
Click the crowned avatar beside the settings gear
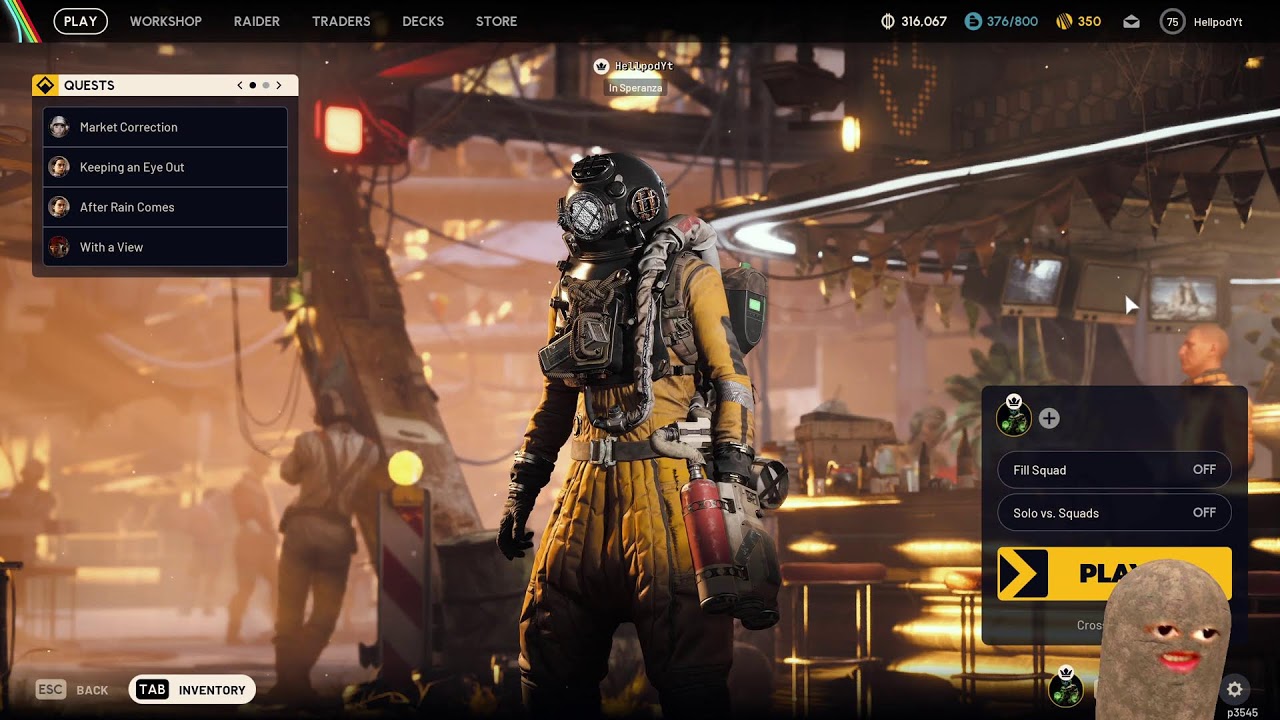pyautogui.click(x=1066, y=688)
